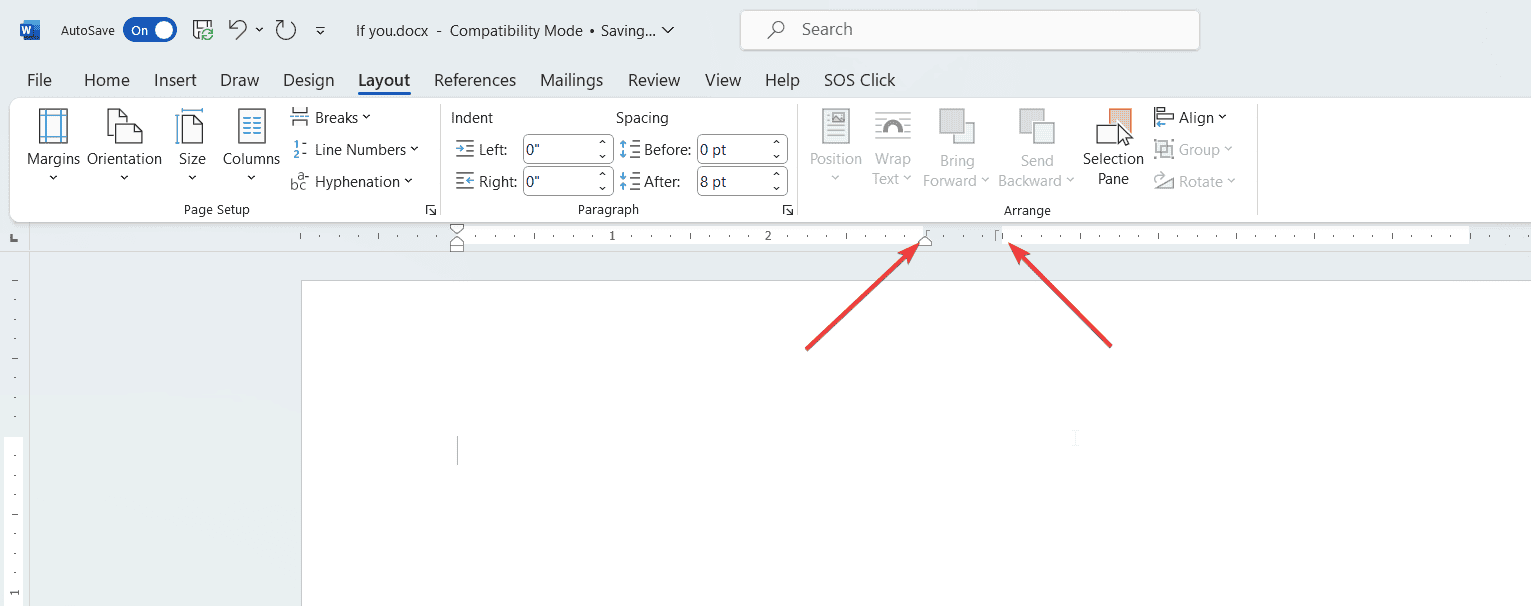1531x606 pixels.
Task: Open the SOS Click tab
Action: tap(860, 80)
